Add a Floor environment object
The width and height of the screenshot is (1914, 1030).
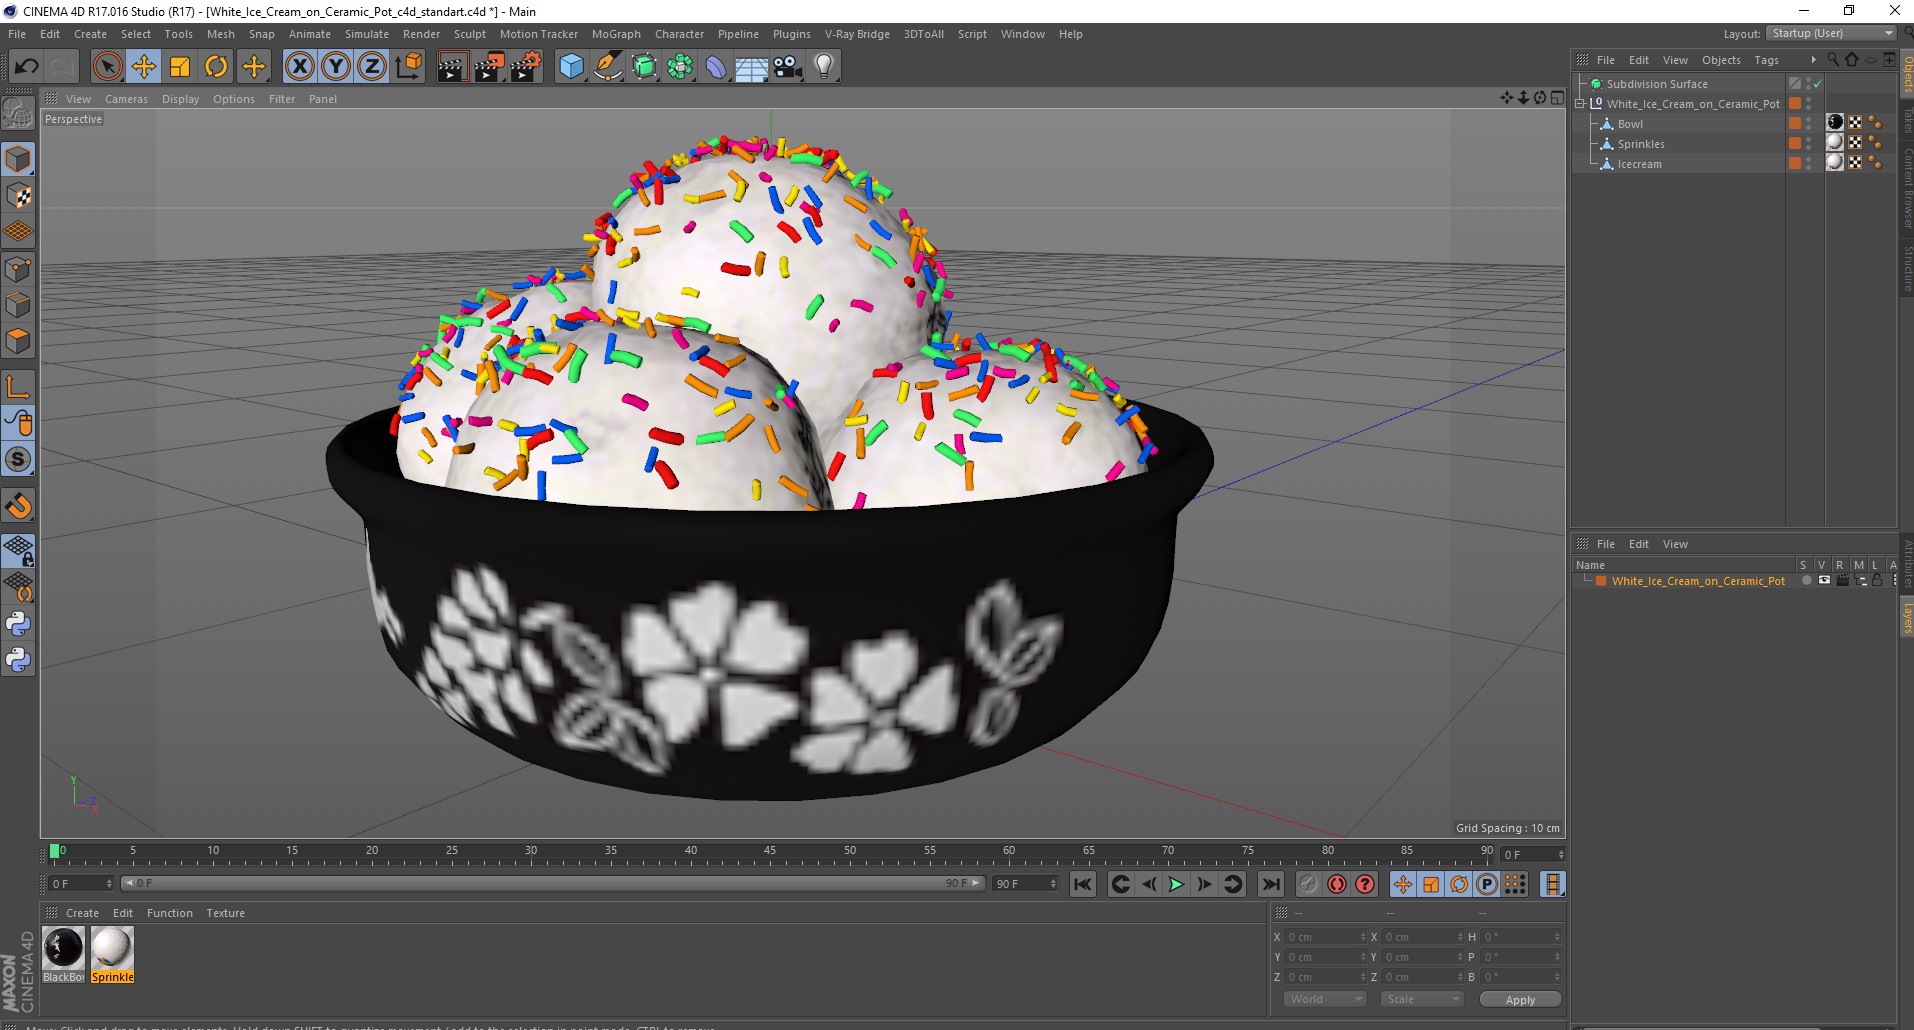(752, 67)
